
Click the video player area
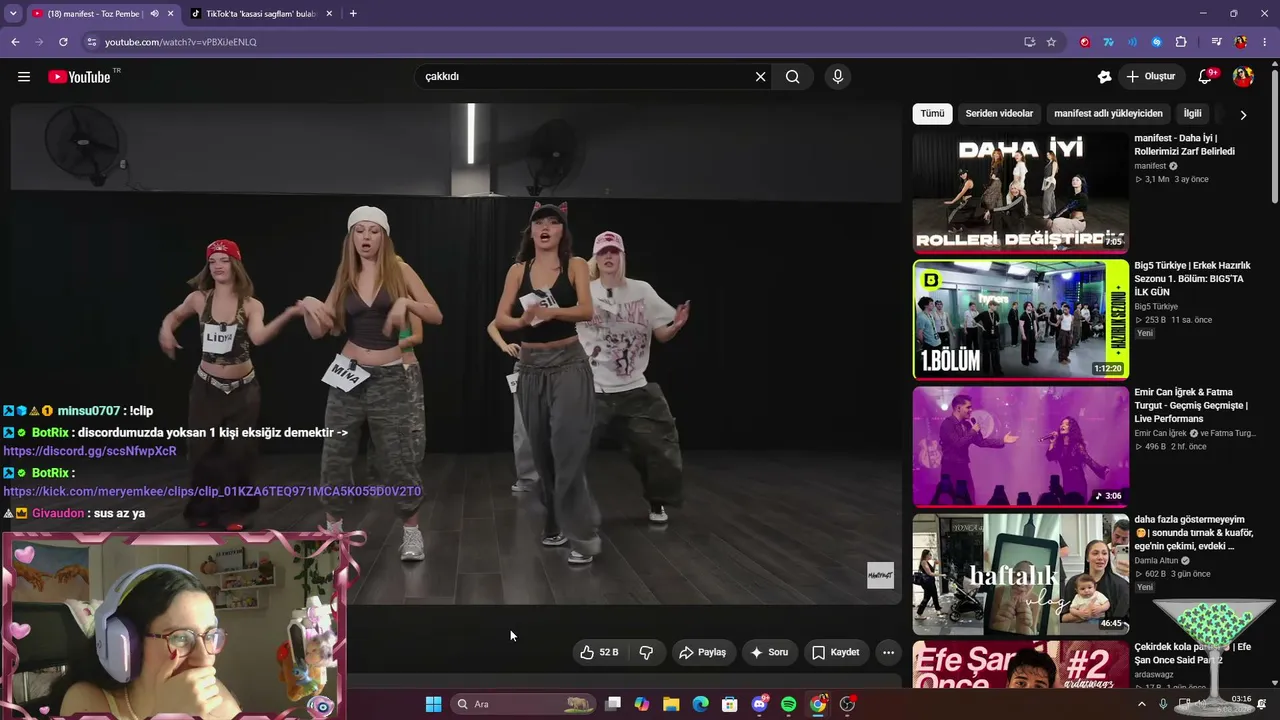(456, 354)
